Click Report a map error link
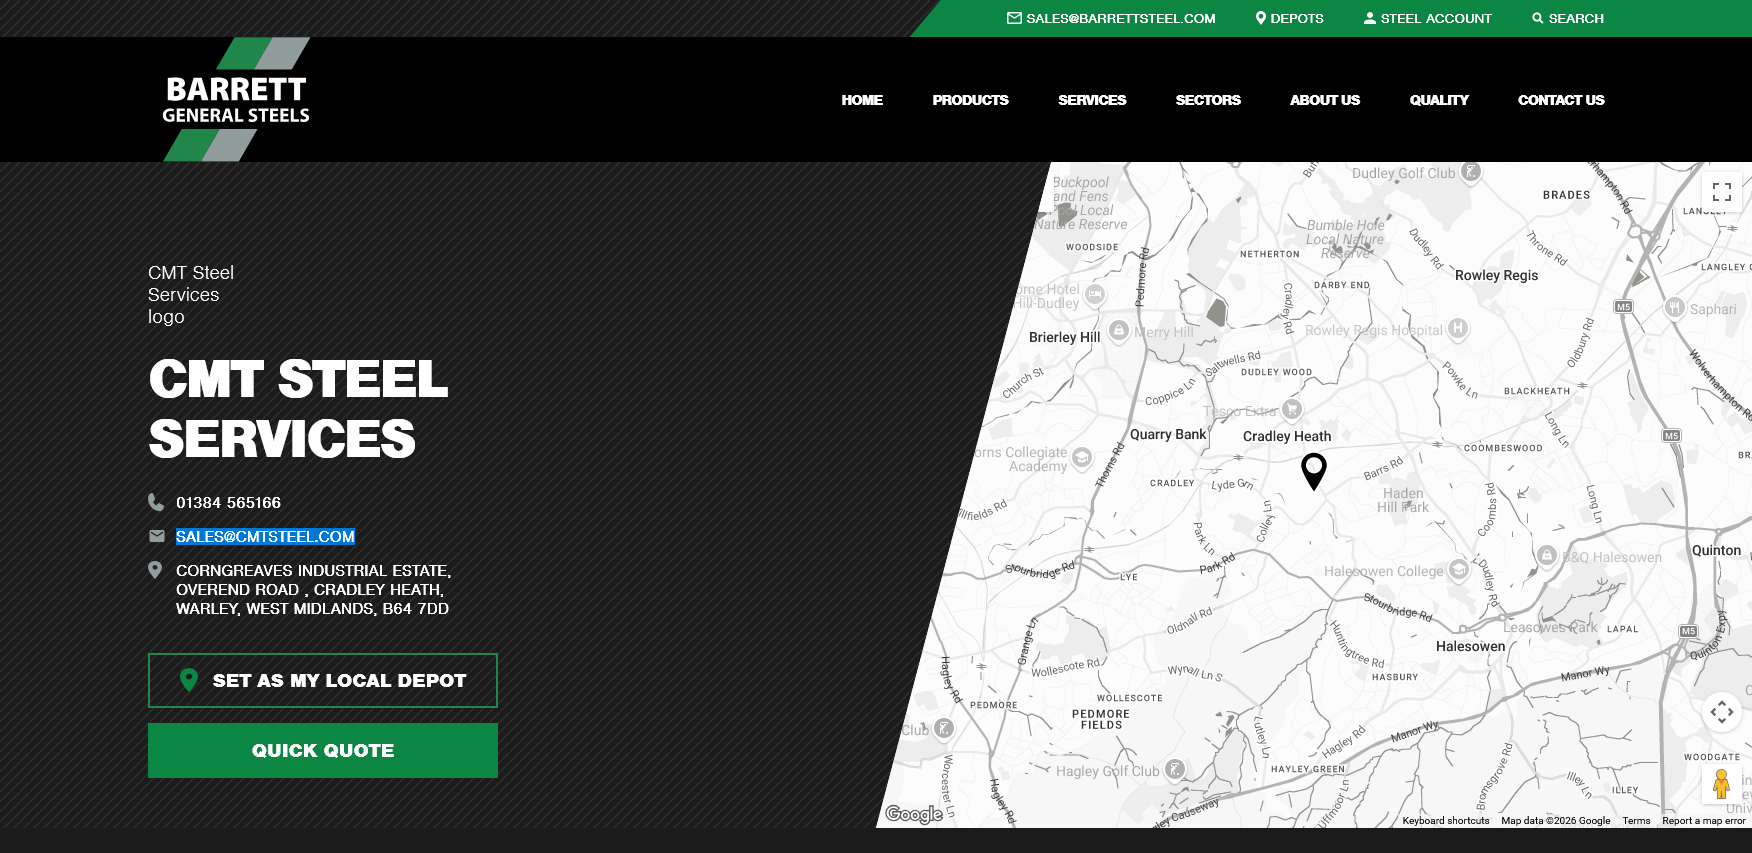 pyautogui.click(x=1704, y=821)
